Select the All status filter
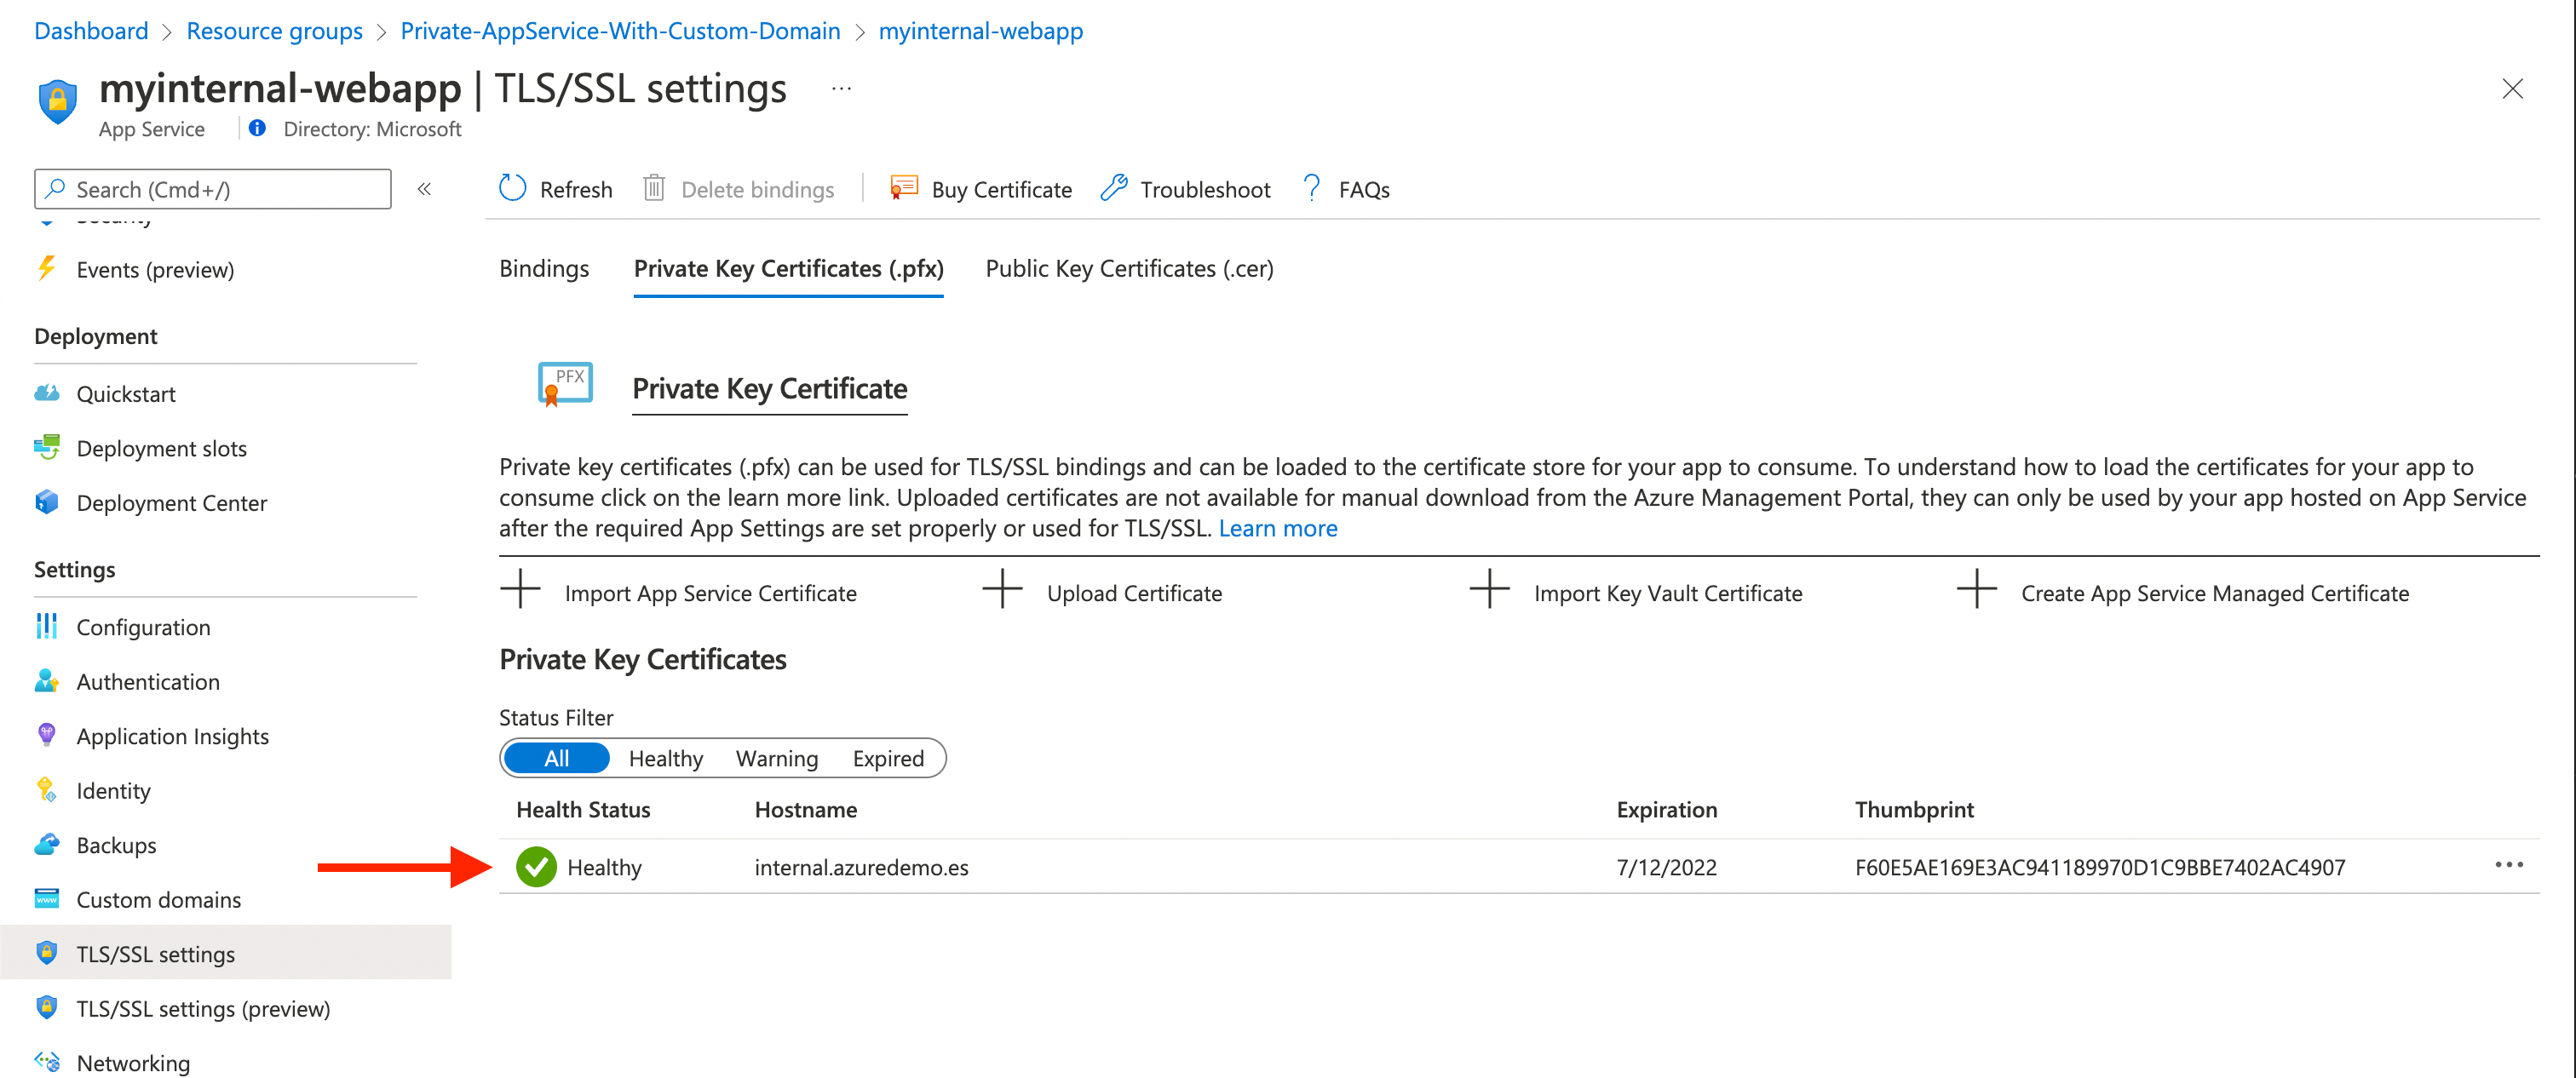The height and width of the screenshot is (1078, 2576). pos(556,758)
